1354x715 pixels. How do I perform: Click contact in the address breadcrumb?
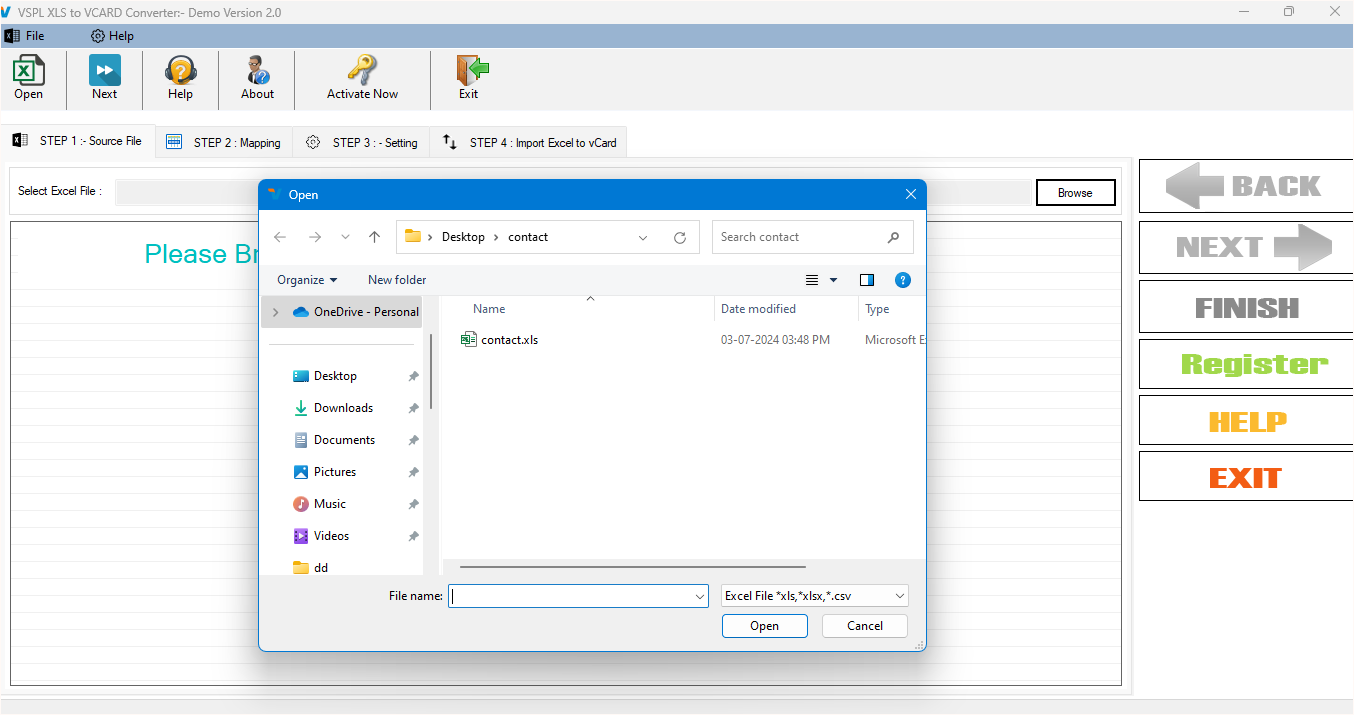point(528,237)
